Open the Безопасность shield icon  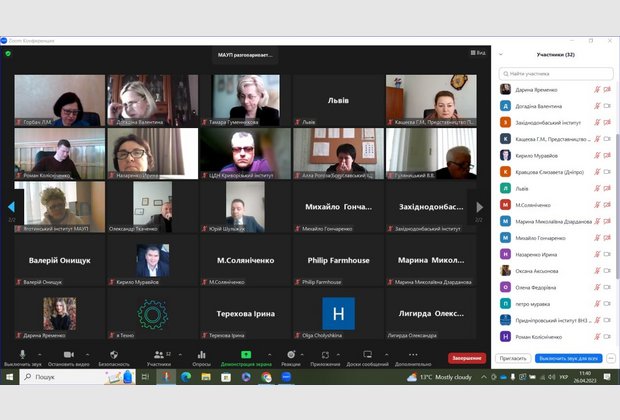113,354
